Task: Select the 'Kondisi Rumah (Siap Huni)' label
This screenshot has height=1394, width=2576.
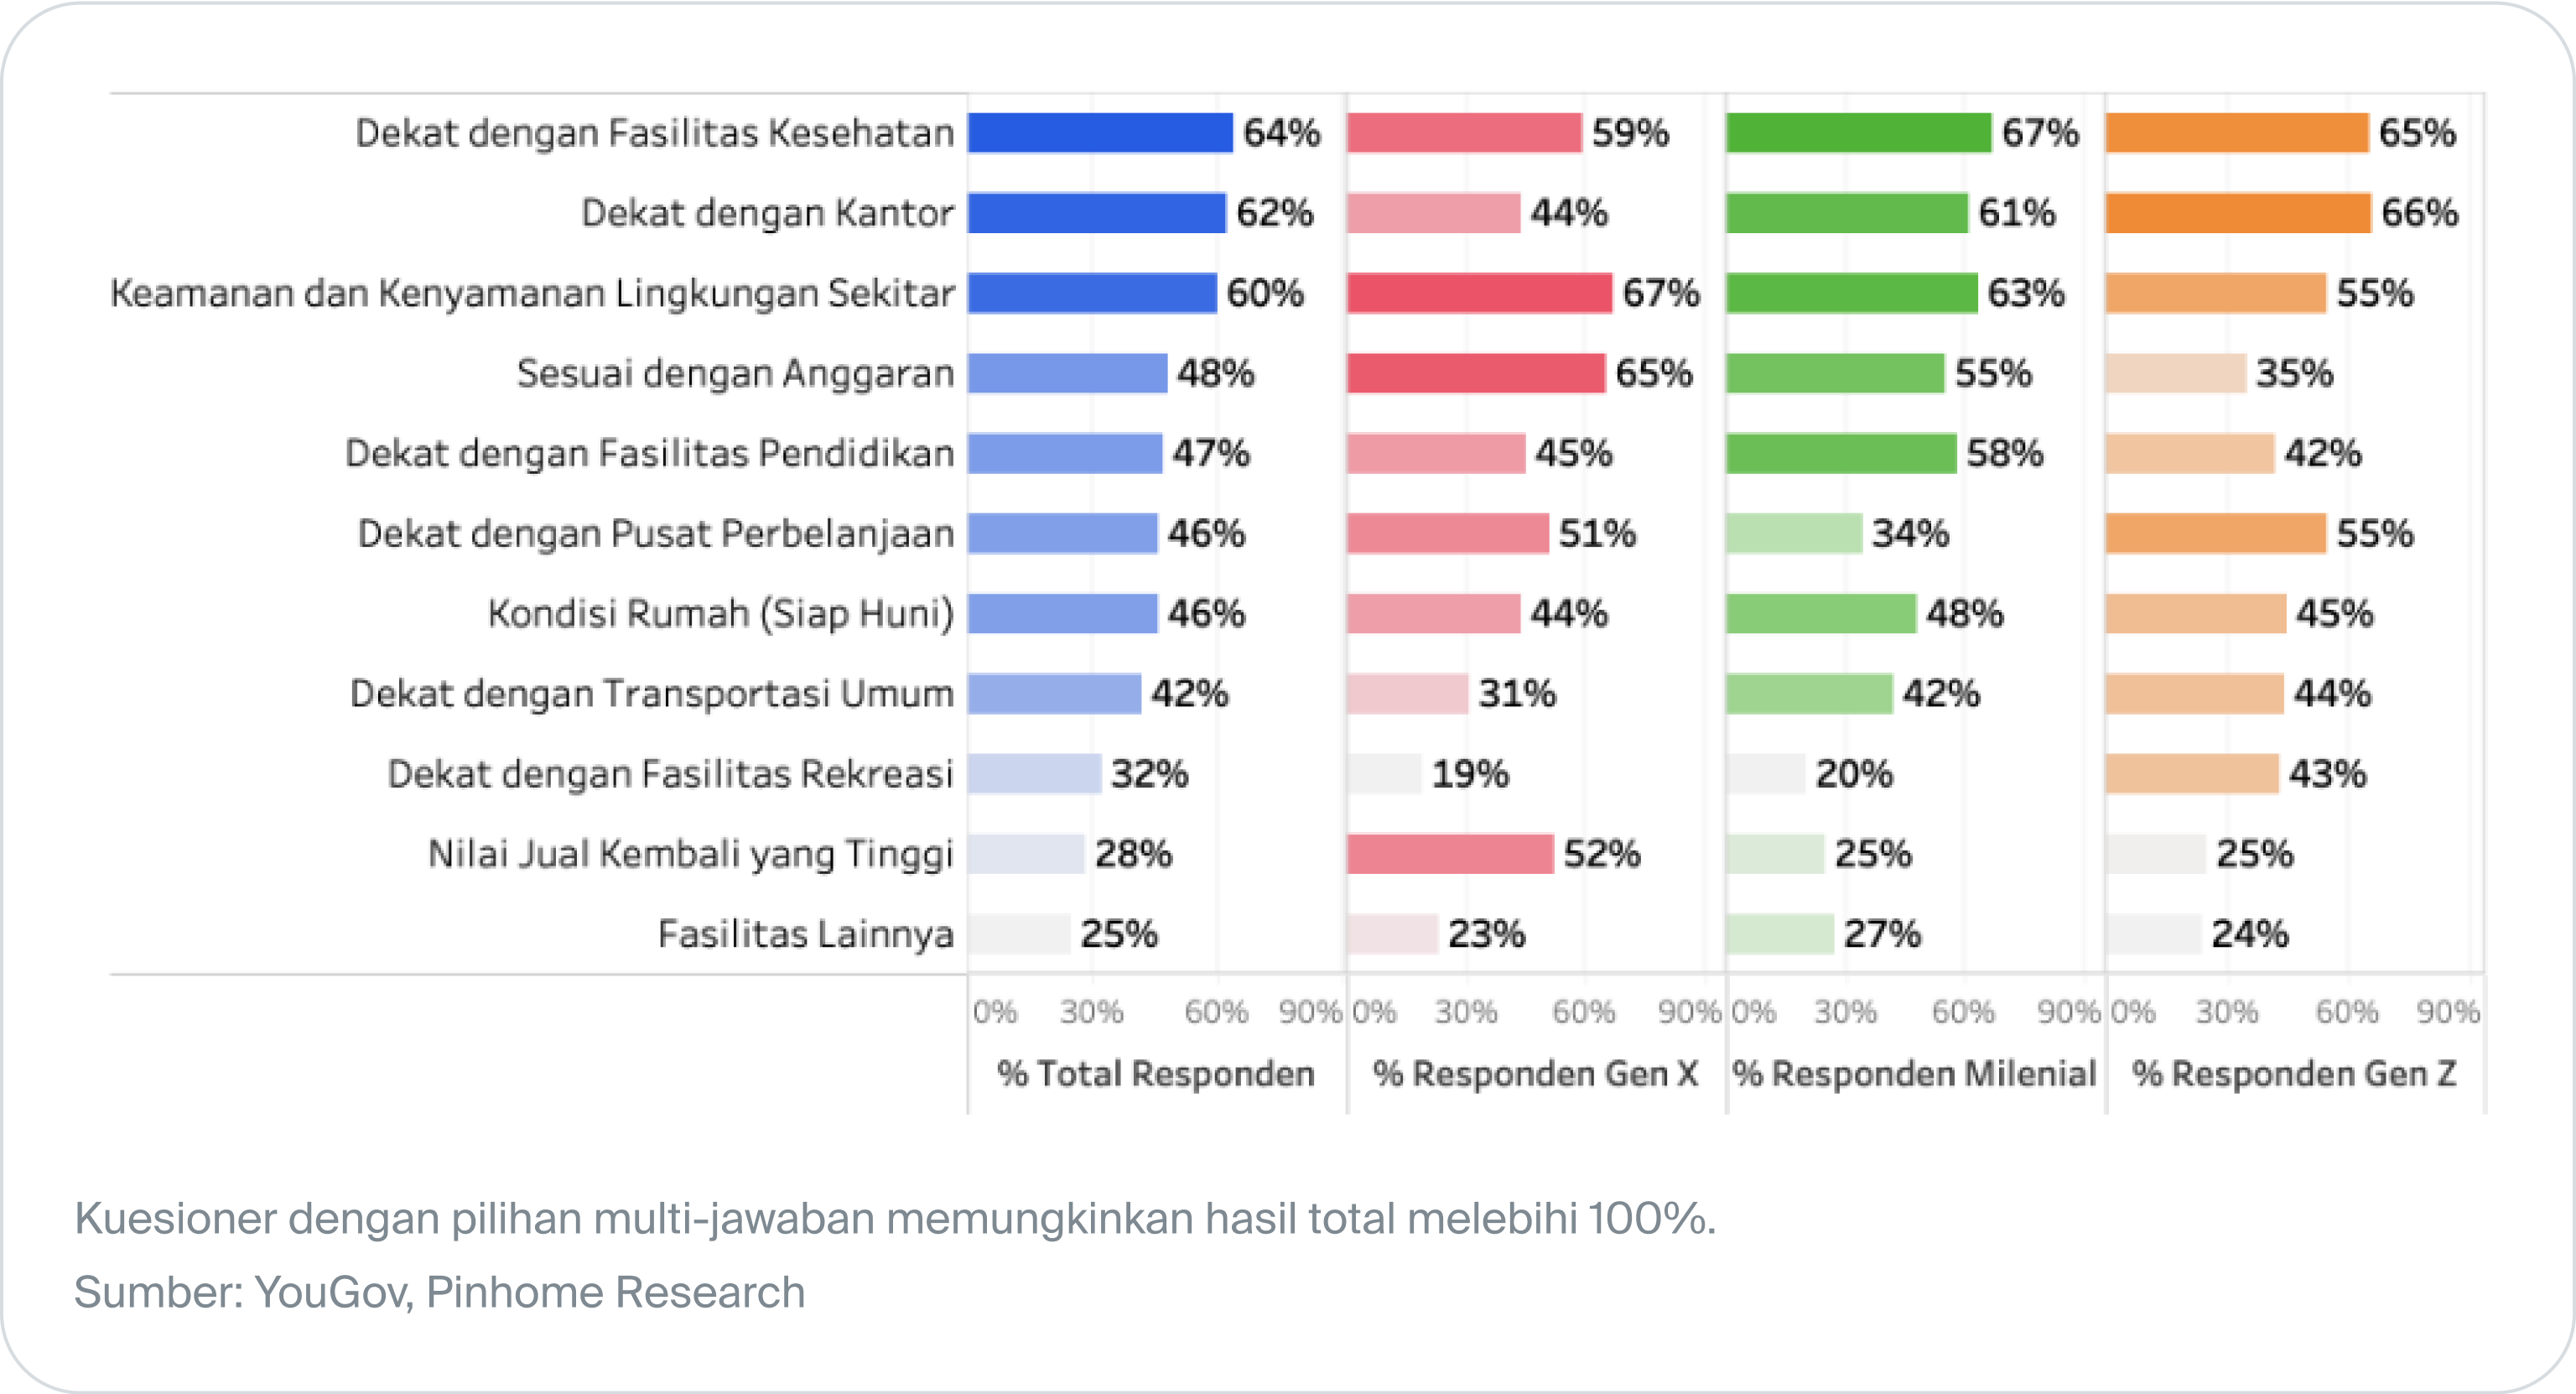Action: click(x=721, y=613)
